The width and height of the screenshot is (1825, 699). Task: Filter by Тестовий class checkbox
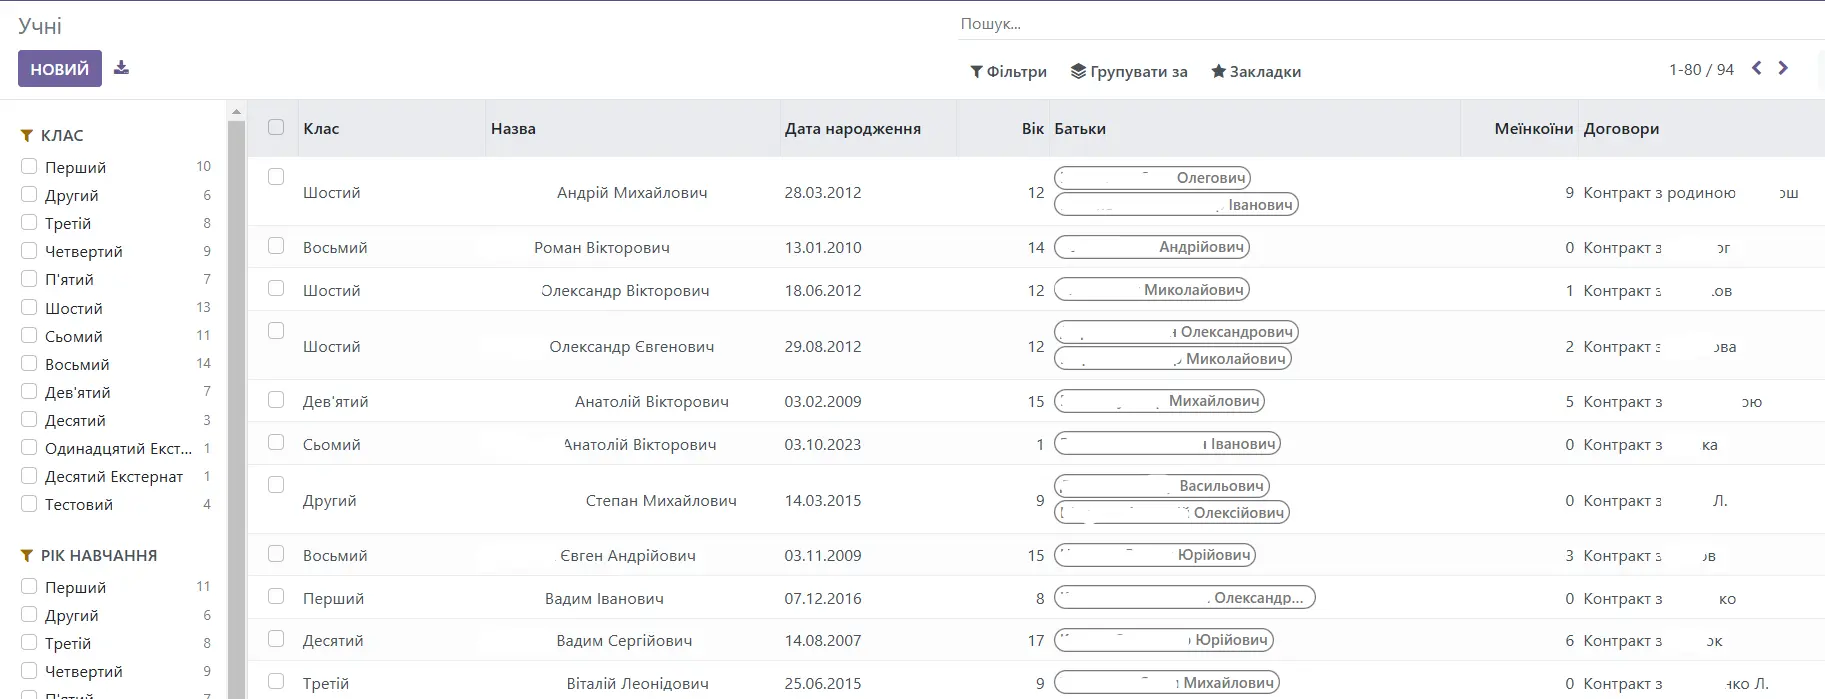pos(29,503)
